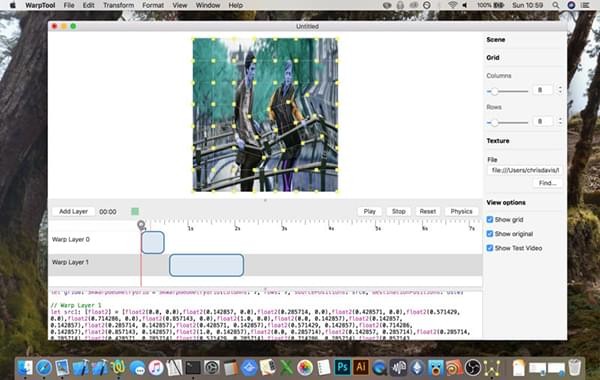600x380 pixels.
Task: Open Photoshop from the dock
Action: [x=342, y=367]
